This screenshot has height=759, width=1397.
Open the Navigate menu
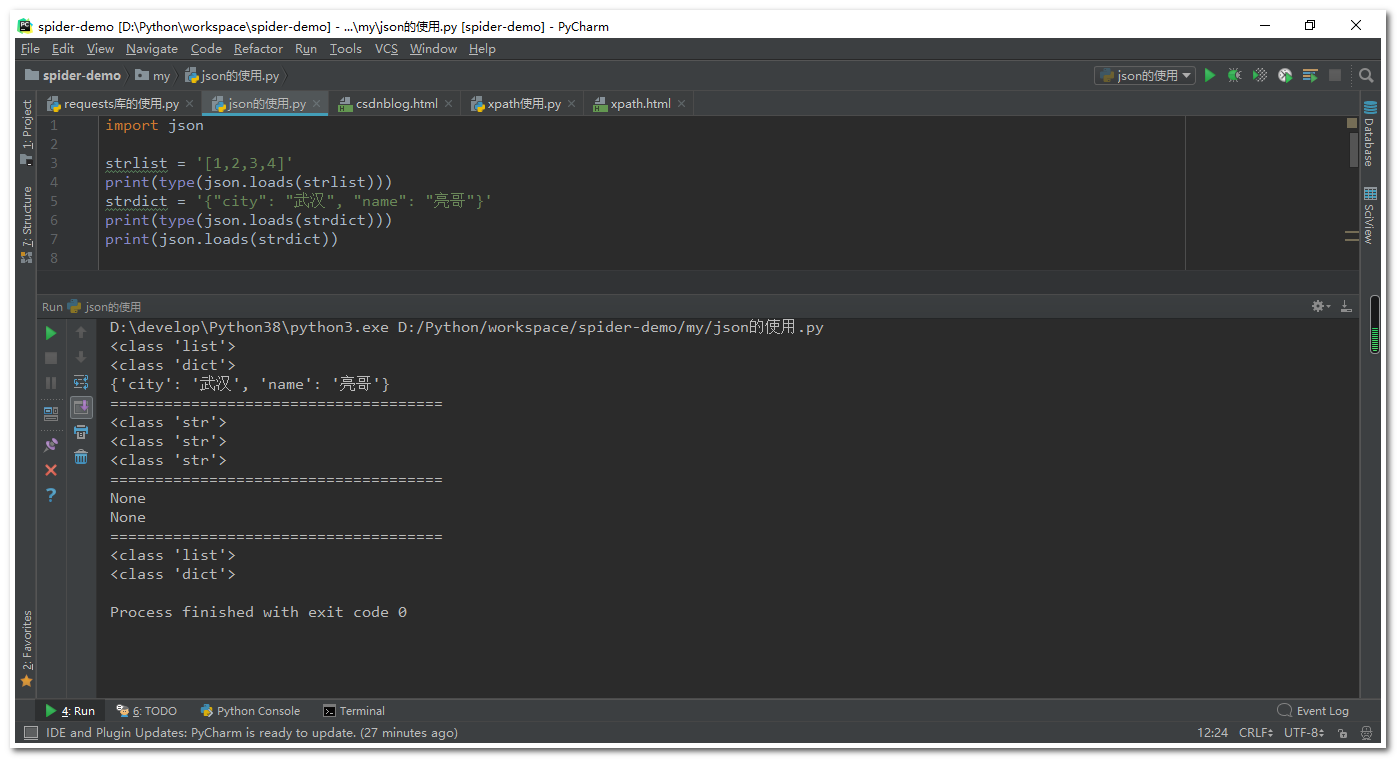pyautogui.click(x=152, y=49)
